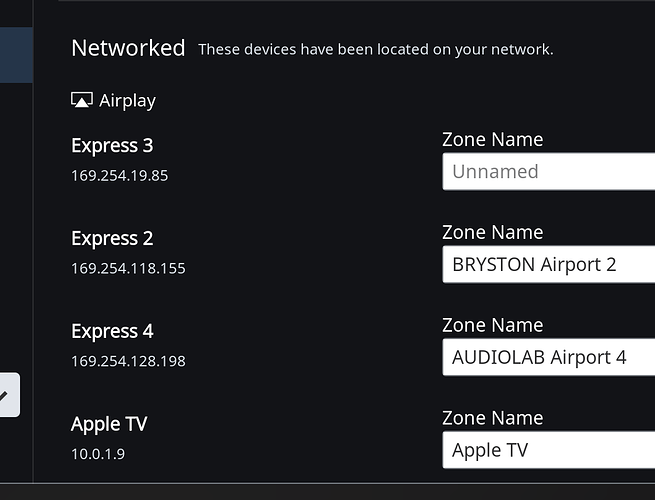The height and width of the screenshot is (500, 655).
Task: Click IP address 169.254.118.155
Action: (x=128, y=268)
